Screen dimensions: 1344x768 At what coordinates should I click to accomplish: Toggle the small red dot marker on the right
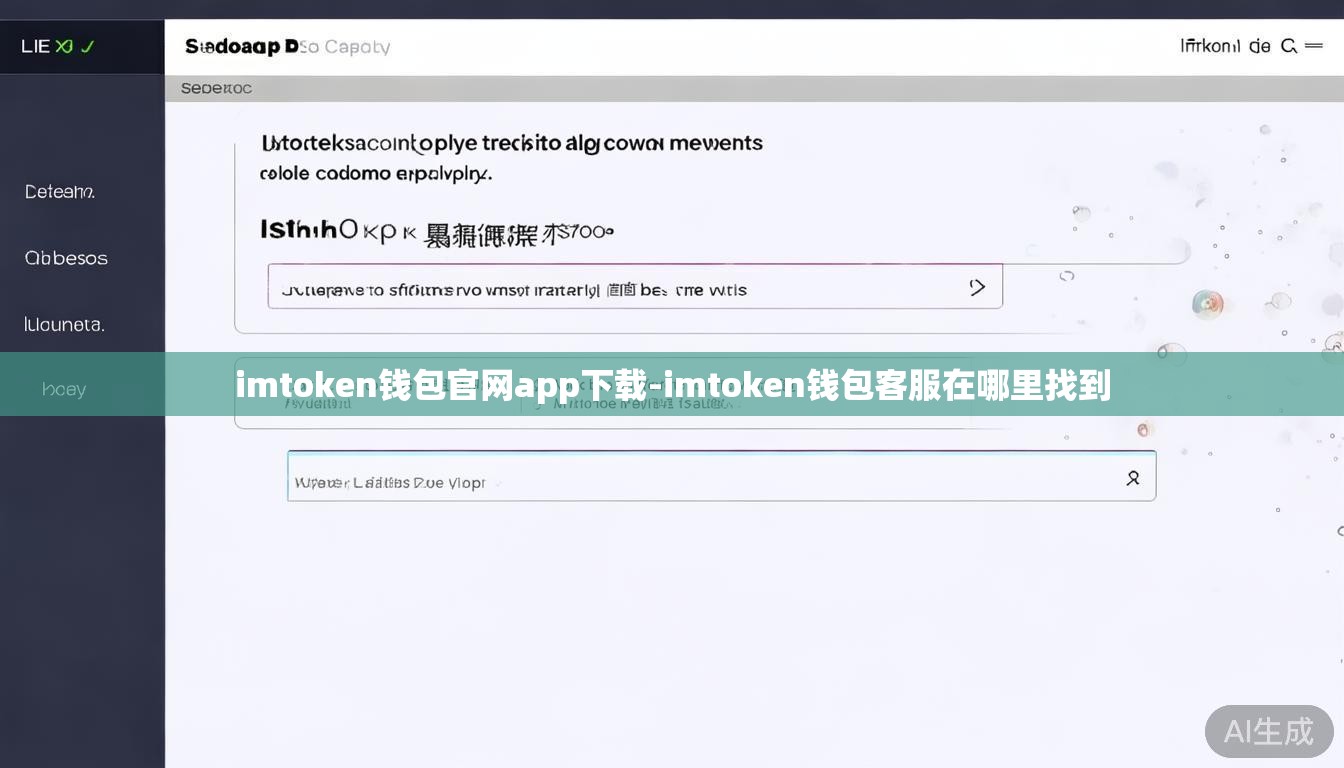click(x=1144, y=428)
